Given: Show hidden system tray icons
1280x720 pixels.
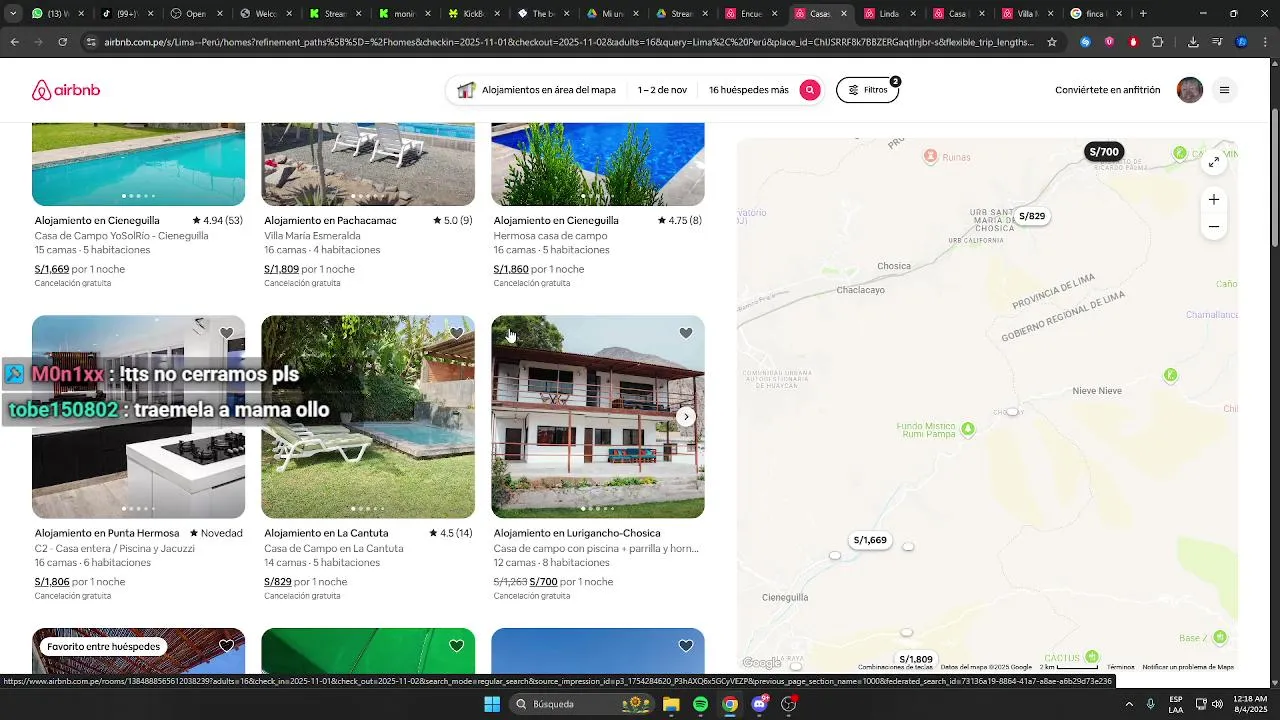Looking at the screenshot, I should tap(1130, 704).
